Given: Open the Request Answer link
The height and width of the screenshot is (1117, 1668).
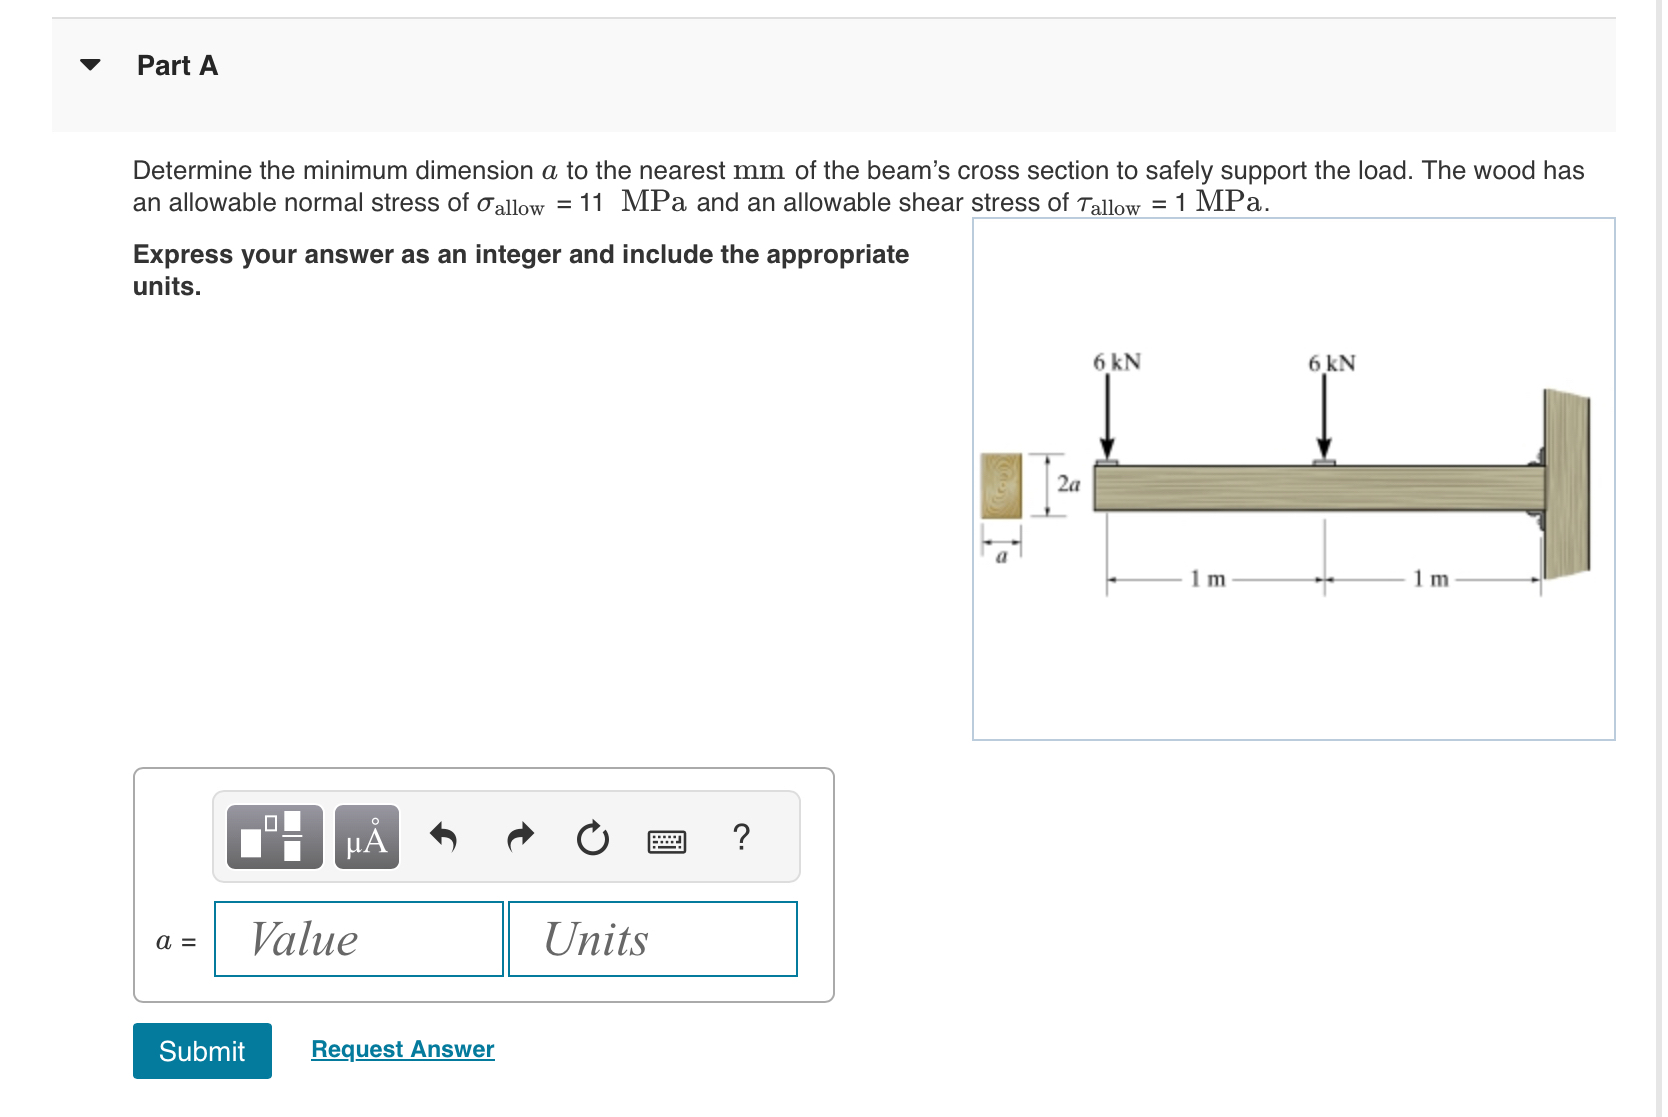Looking at the screenshot, I should tap(402, 1048).
